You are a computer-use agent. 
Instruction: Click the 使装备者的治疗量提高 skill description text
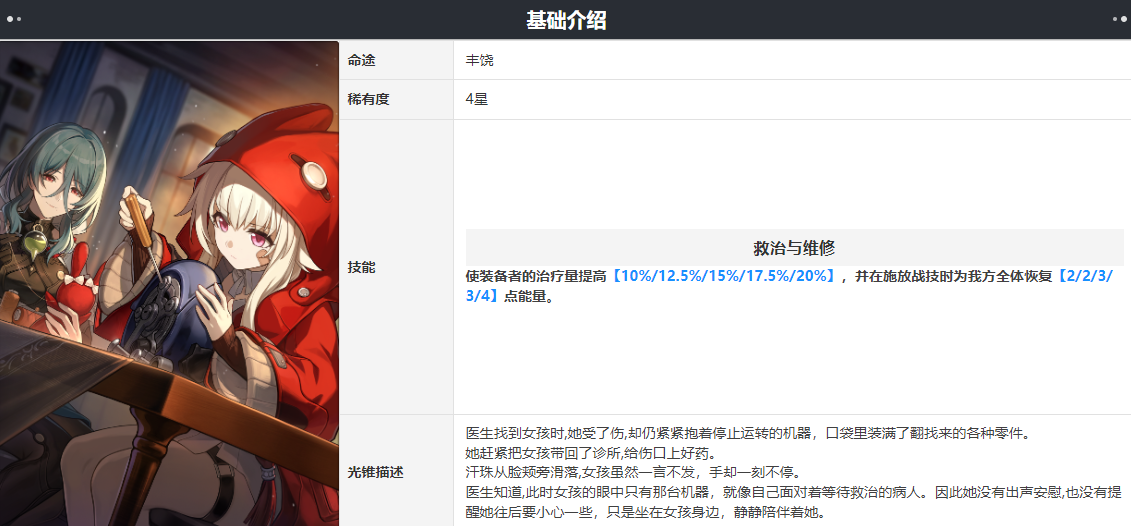coord(537,277)
